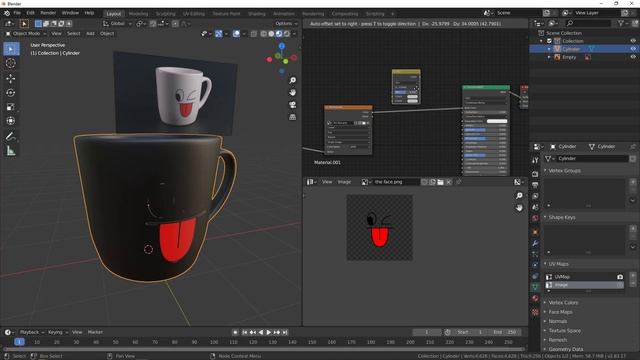Screen dimensions: 640x360
Task: Switch to the UV Editing workspace tab
Action: [x=193, y=14]
